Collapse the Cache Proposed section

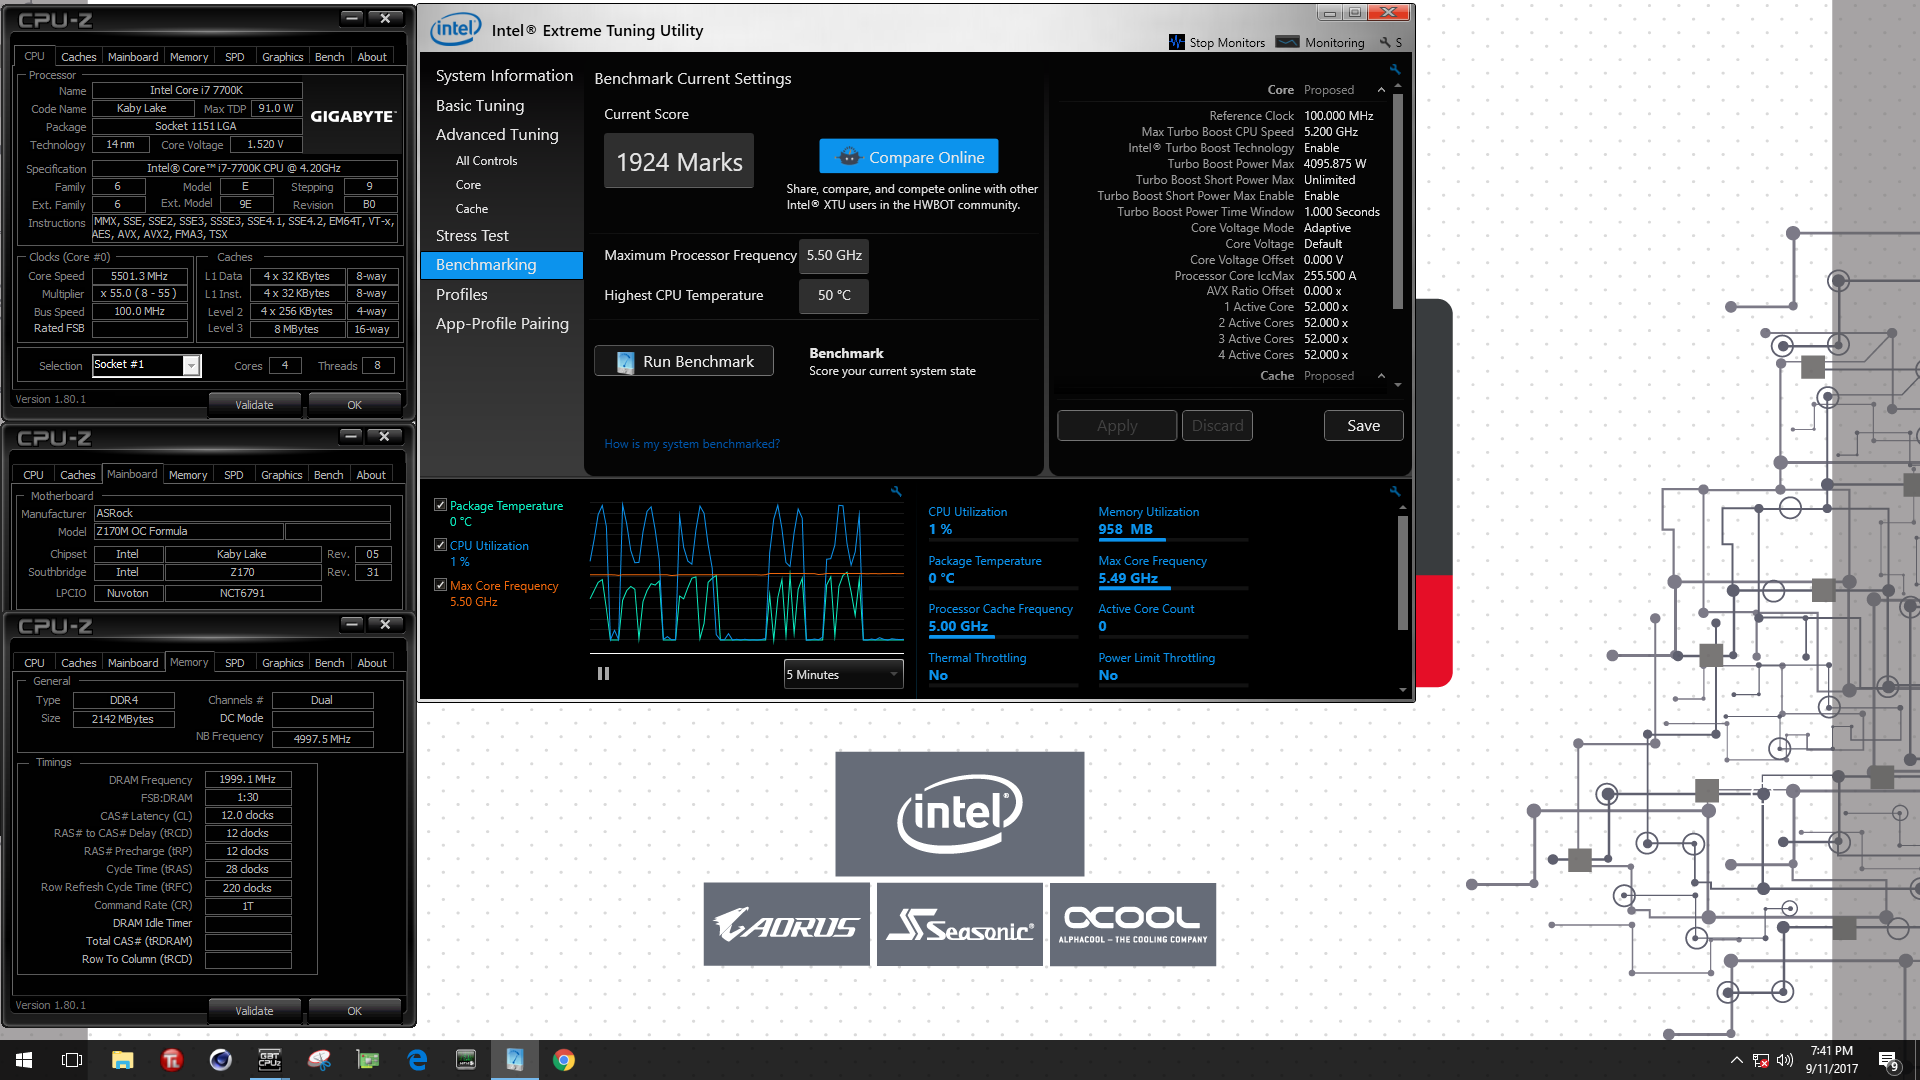tap(1381, 376)
